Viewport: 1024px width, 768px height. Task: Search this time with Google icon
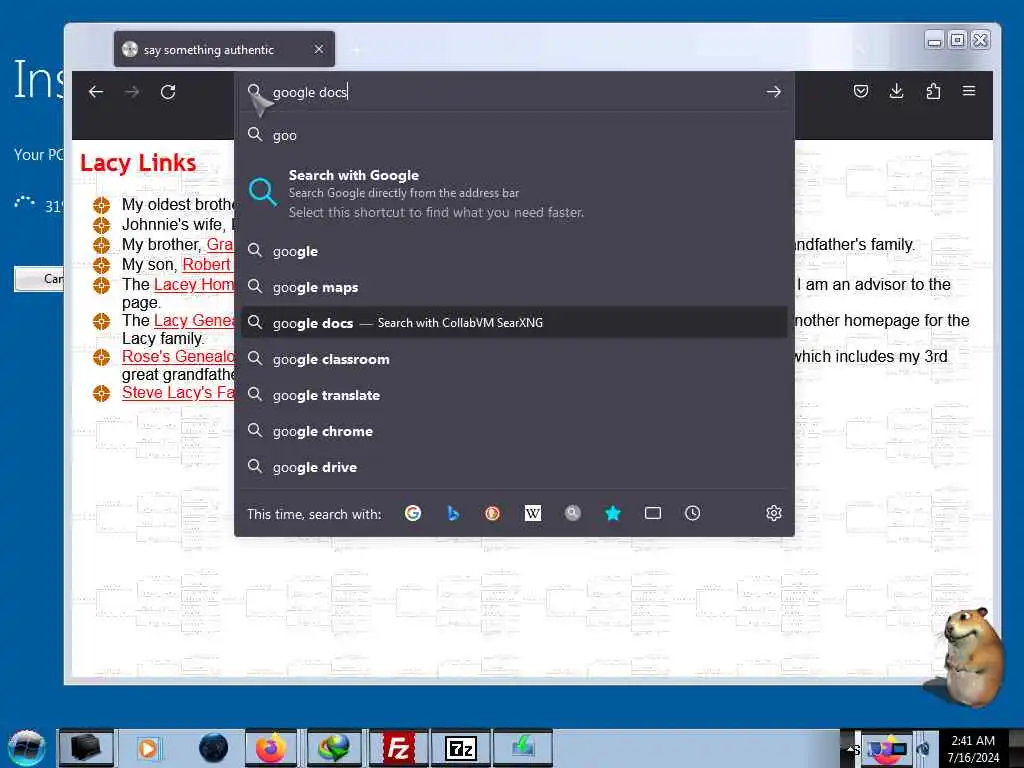[413, 513]
